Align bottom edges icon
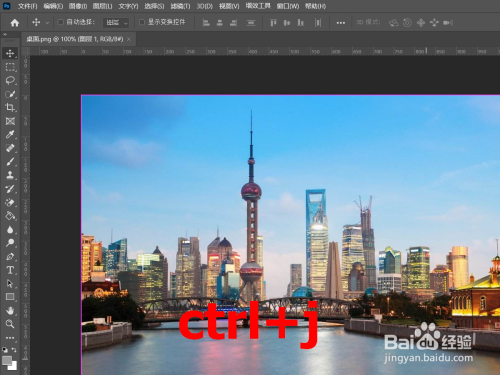The height and width of the screenshot is (375, 500). (x=300, y=23)
